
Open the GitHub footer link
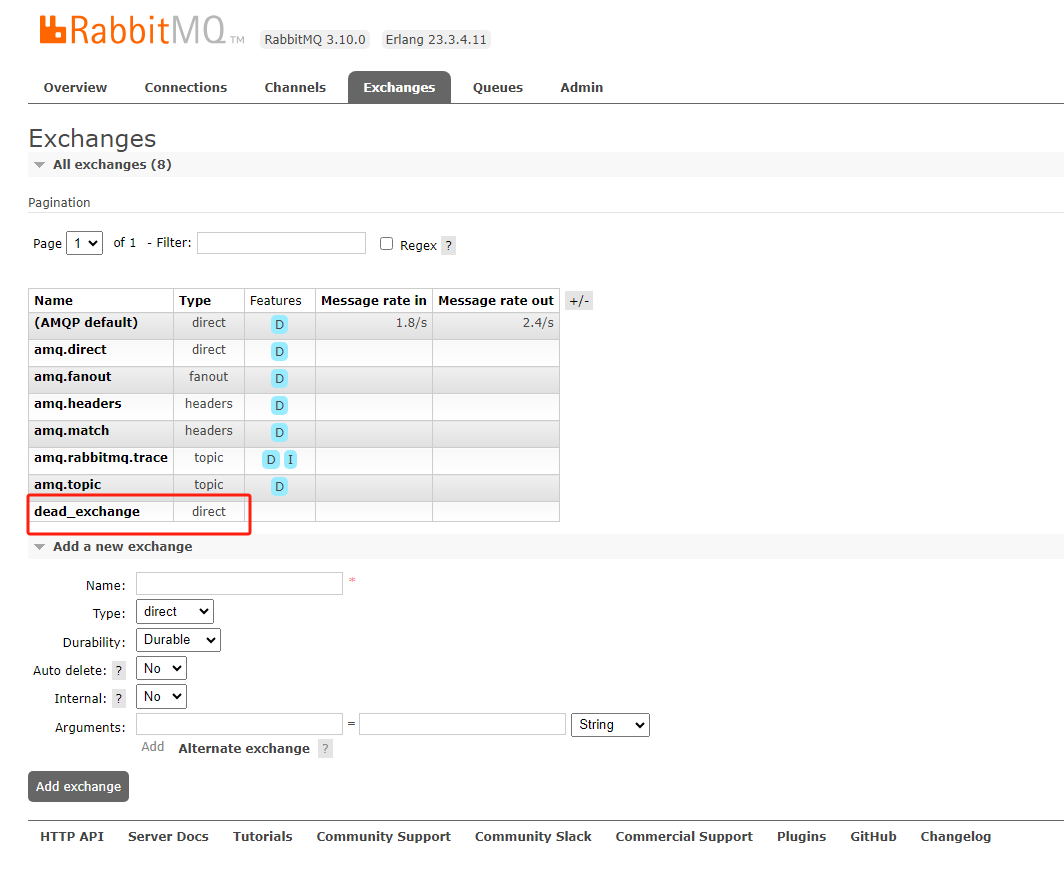click(873, 837)
